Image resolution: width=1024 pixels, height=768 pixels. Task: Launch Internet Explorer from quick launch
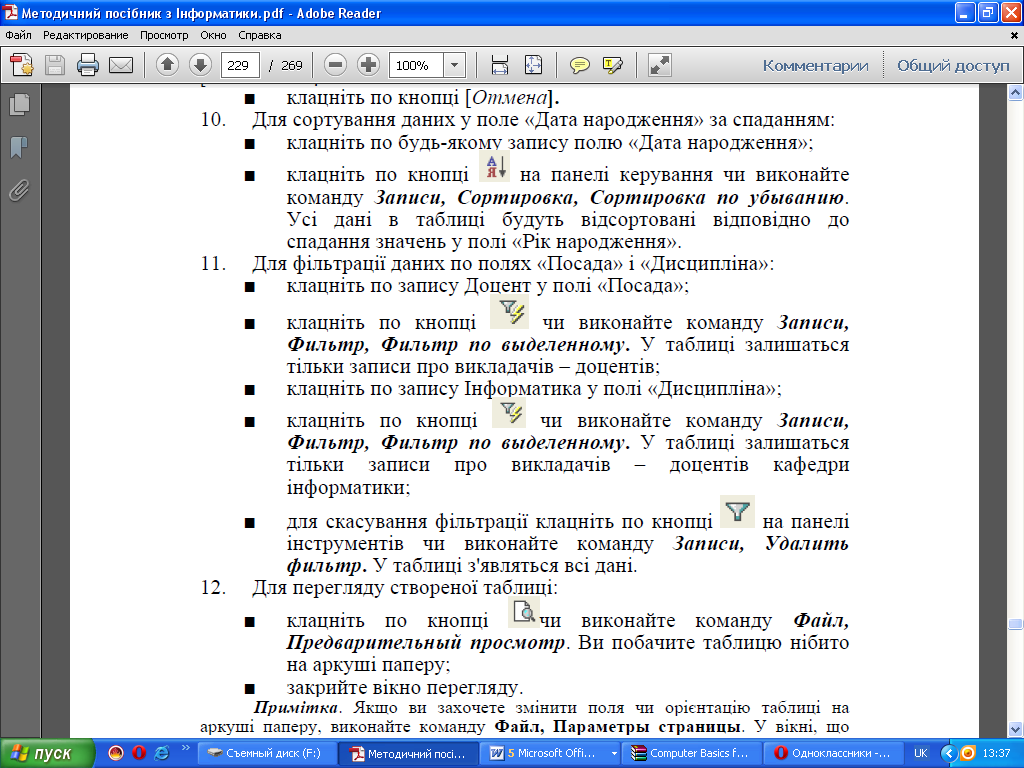click(x=162, y=753)
